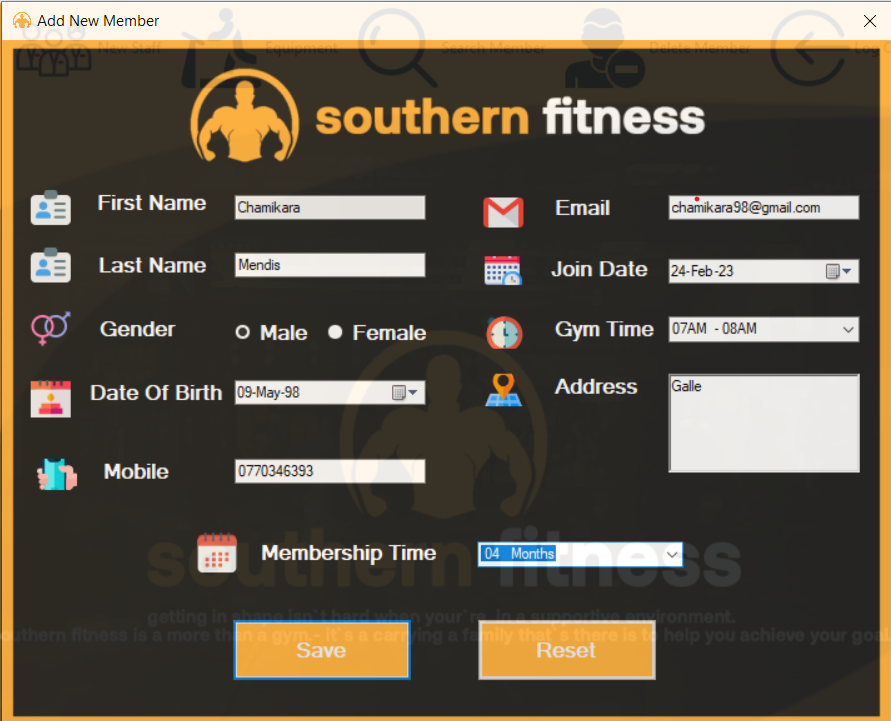This screenshot has height=721, width=891.
Task: Click the Membership Time calendar icon
Action: click(x=217, y=553)
